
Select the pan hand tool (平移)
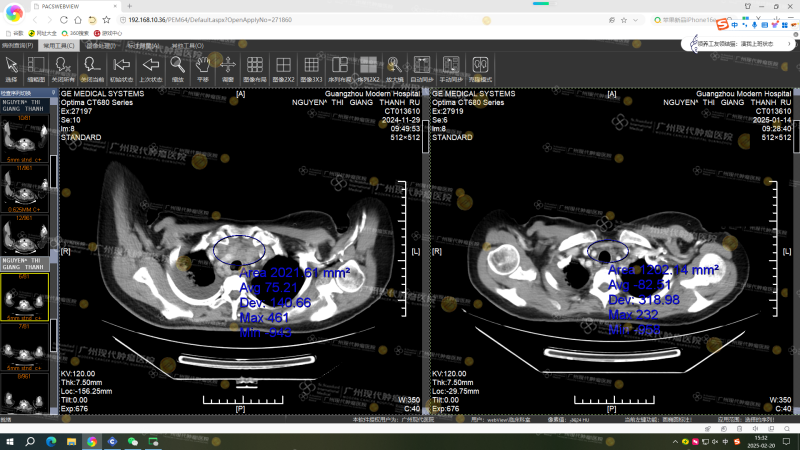202,66
